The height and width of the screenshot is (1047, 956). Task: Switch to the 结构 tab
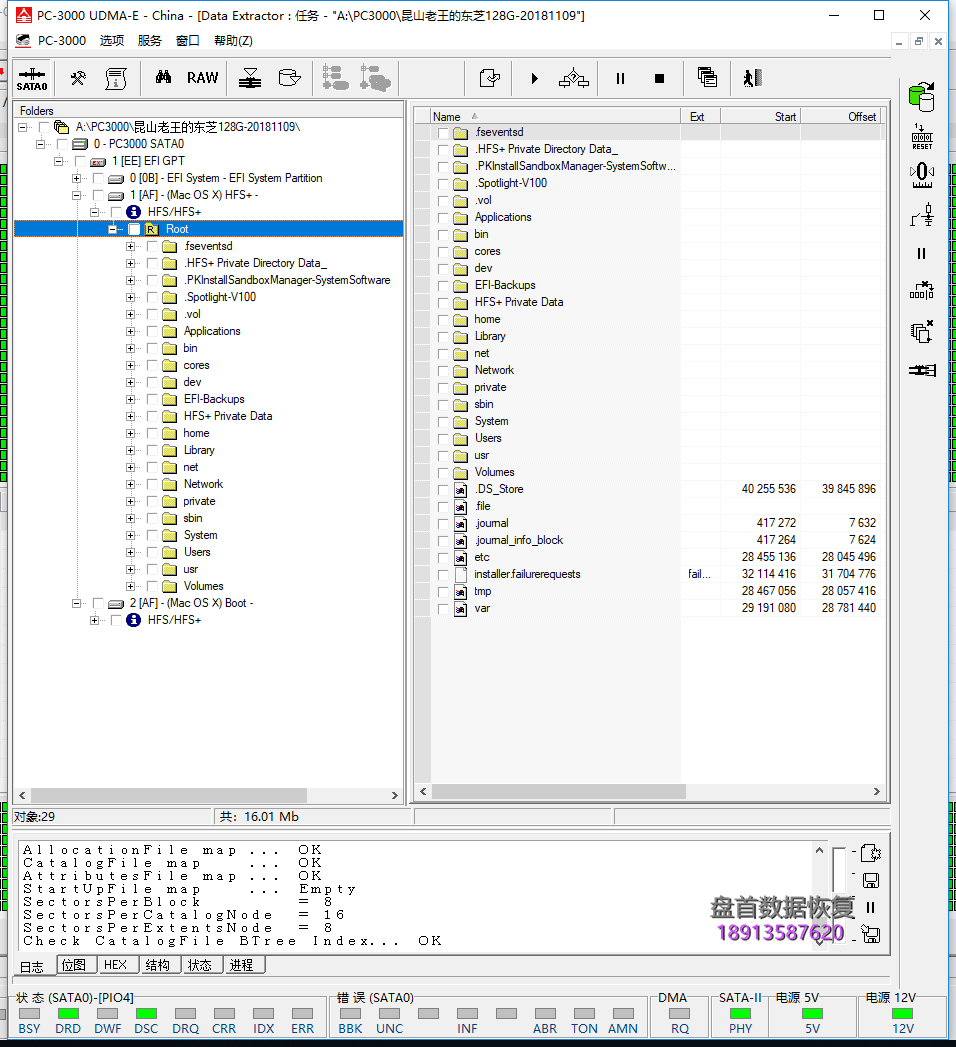coord(158,965)
